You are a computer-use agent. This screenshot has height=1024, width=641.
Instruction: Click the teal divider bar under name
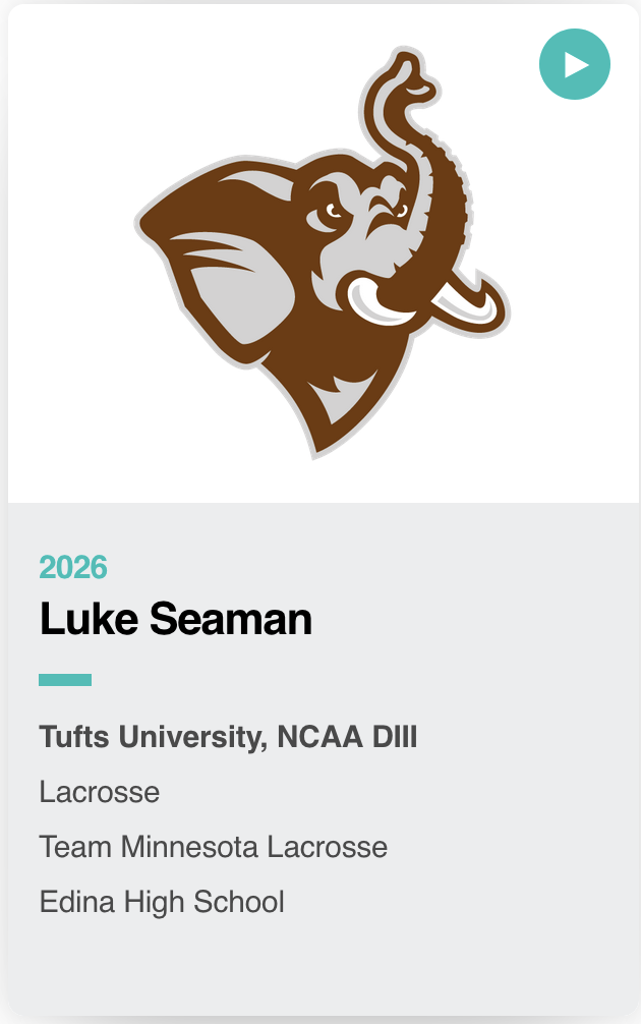65,680
